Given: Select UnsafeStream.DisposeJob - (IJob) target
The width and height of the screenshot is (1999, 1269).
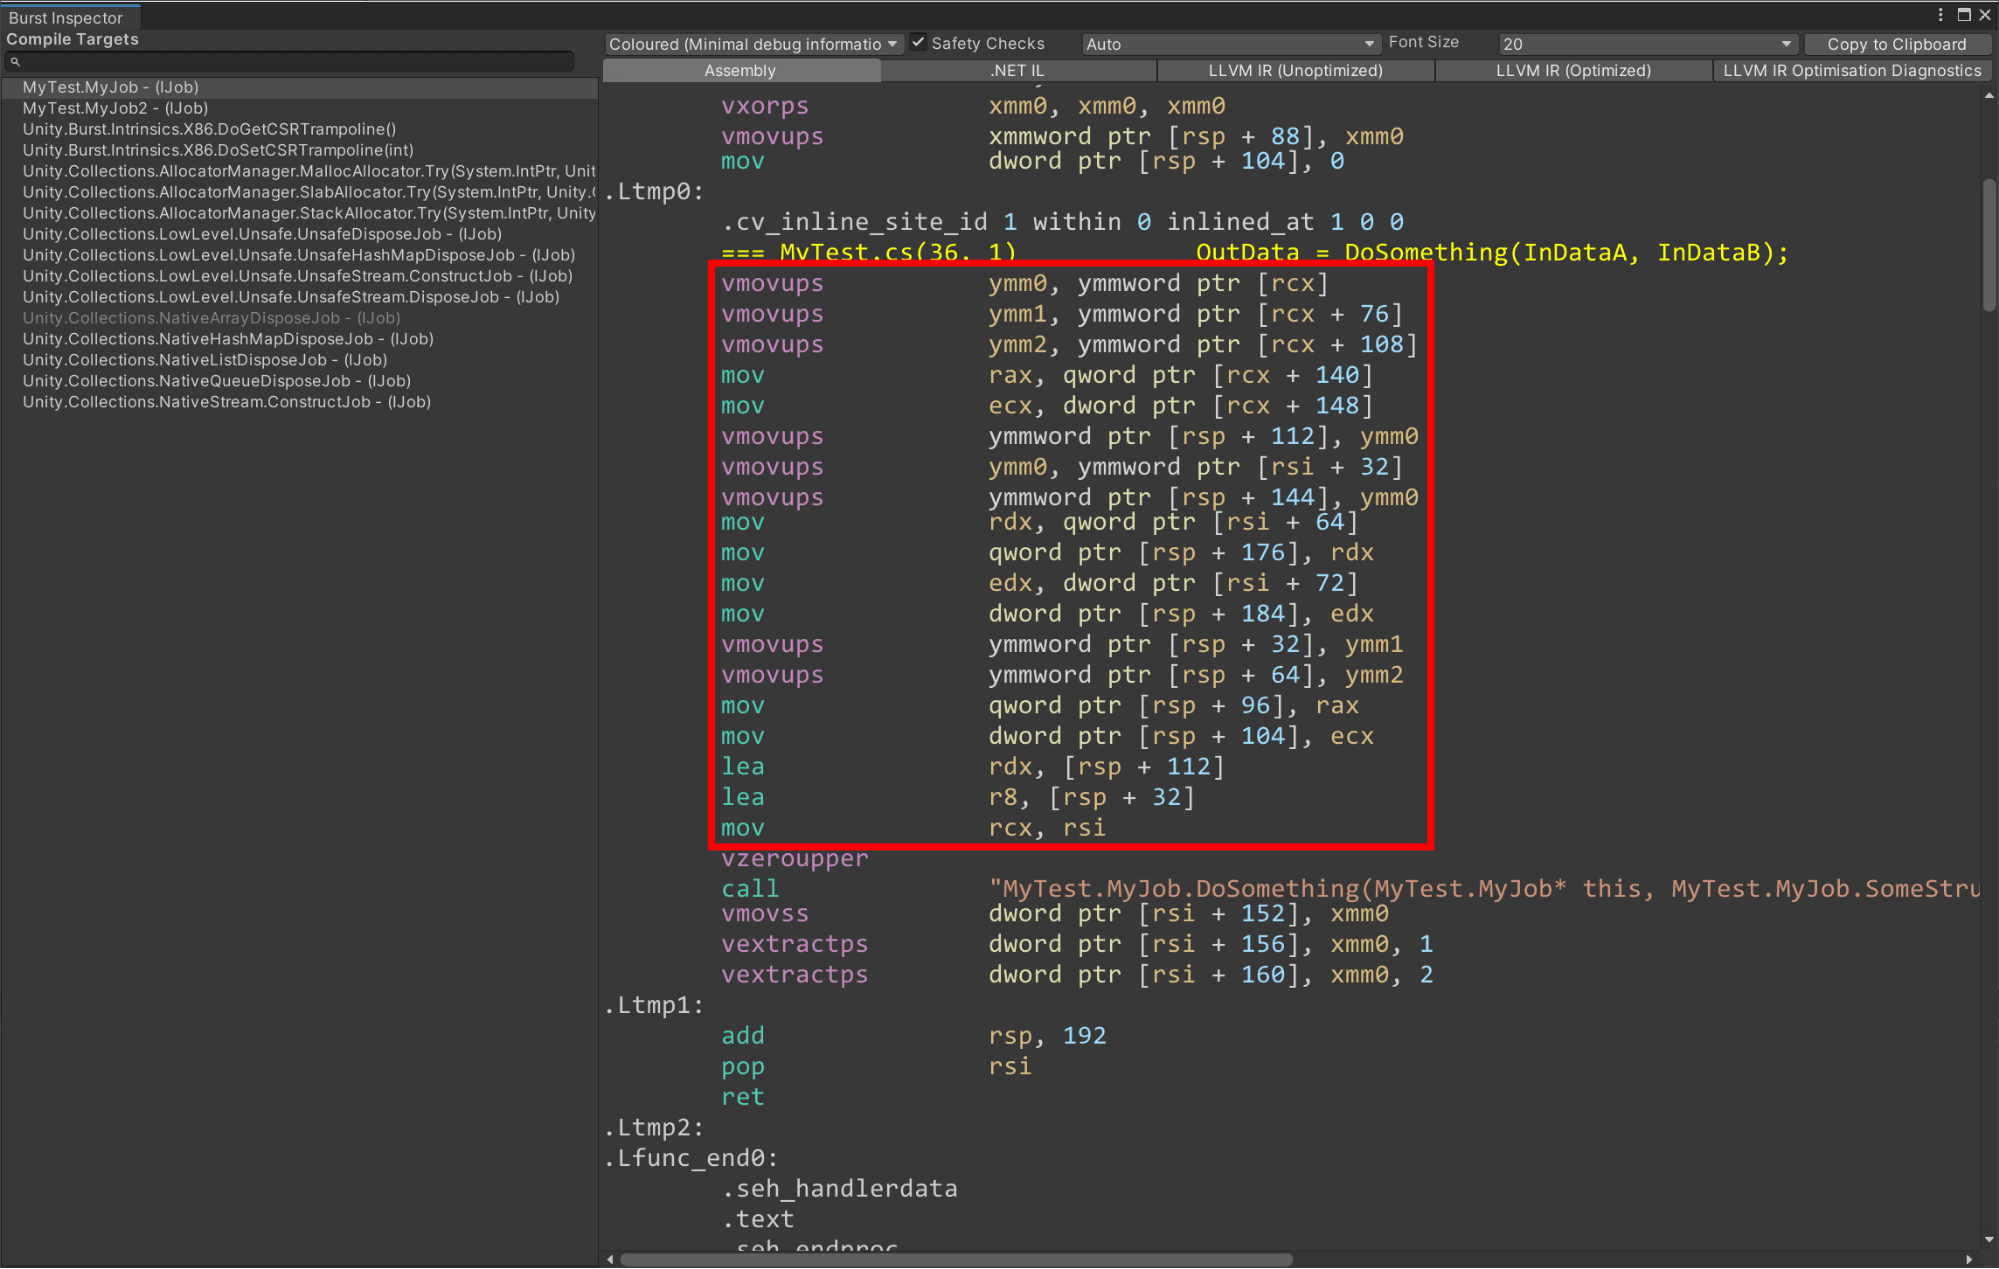Looking at the screenshot, I should [x=300, y=298].
